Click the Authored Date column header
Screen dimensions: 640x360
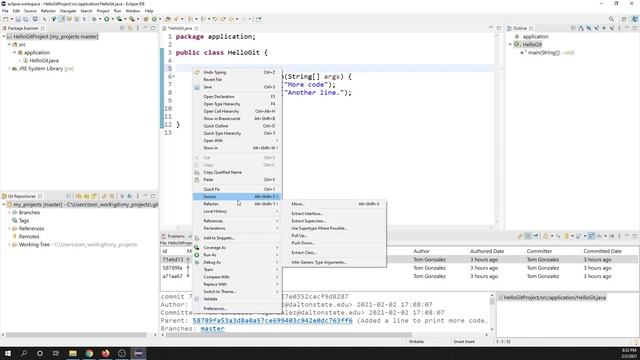point(487,251)
